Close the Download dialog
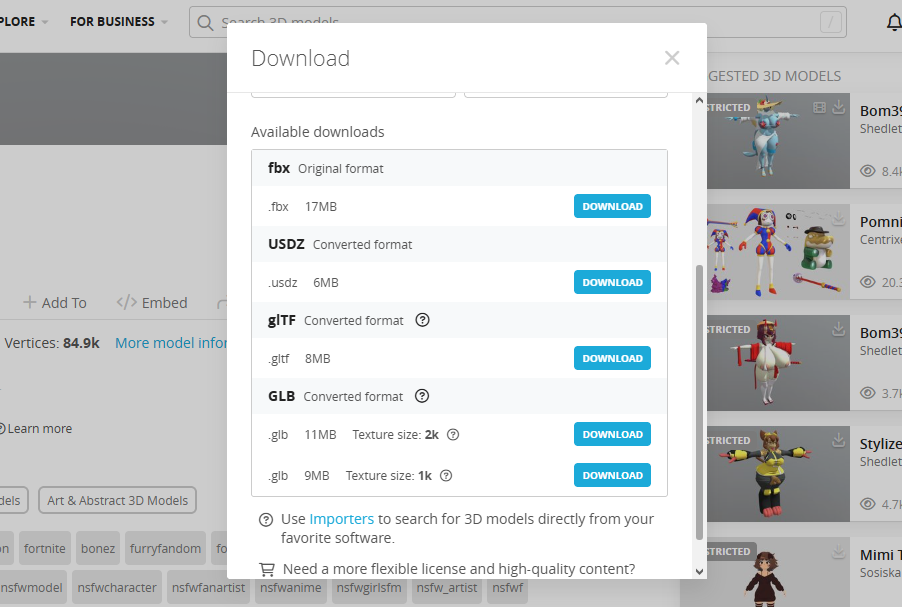Image resolution: width=902 pixels, height=607 pixels. click(672, 58)
